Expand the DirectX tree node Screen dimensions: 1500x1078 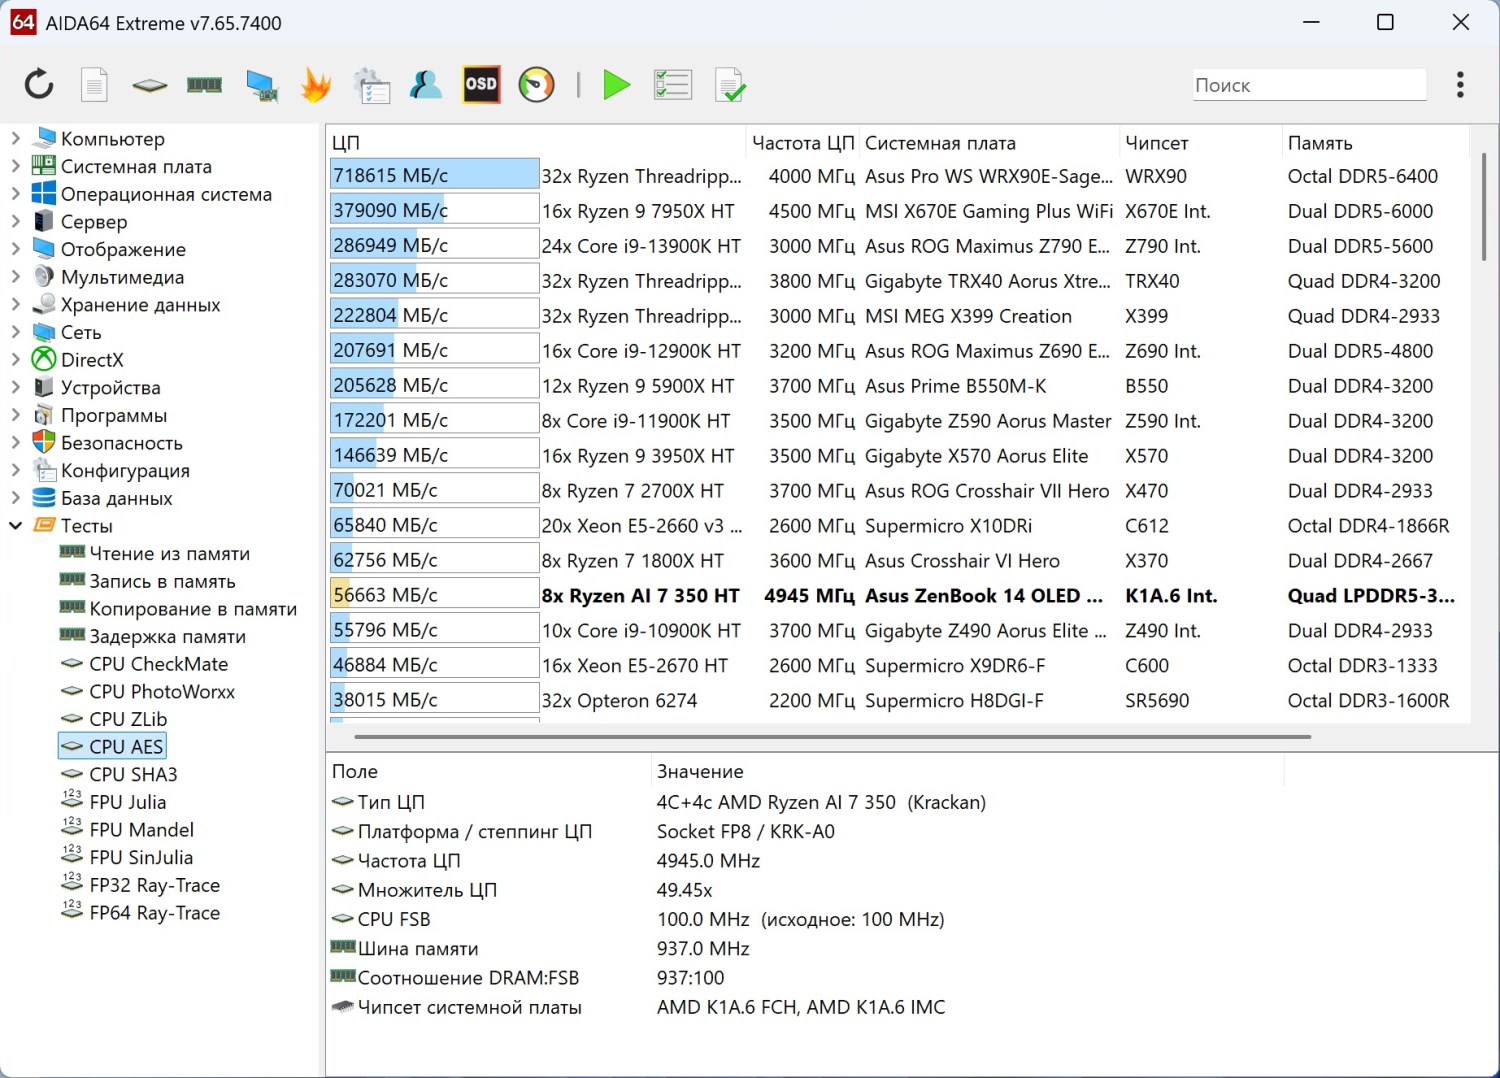coord(15,360)
